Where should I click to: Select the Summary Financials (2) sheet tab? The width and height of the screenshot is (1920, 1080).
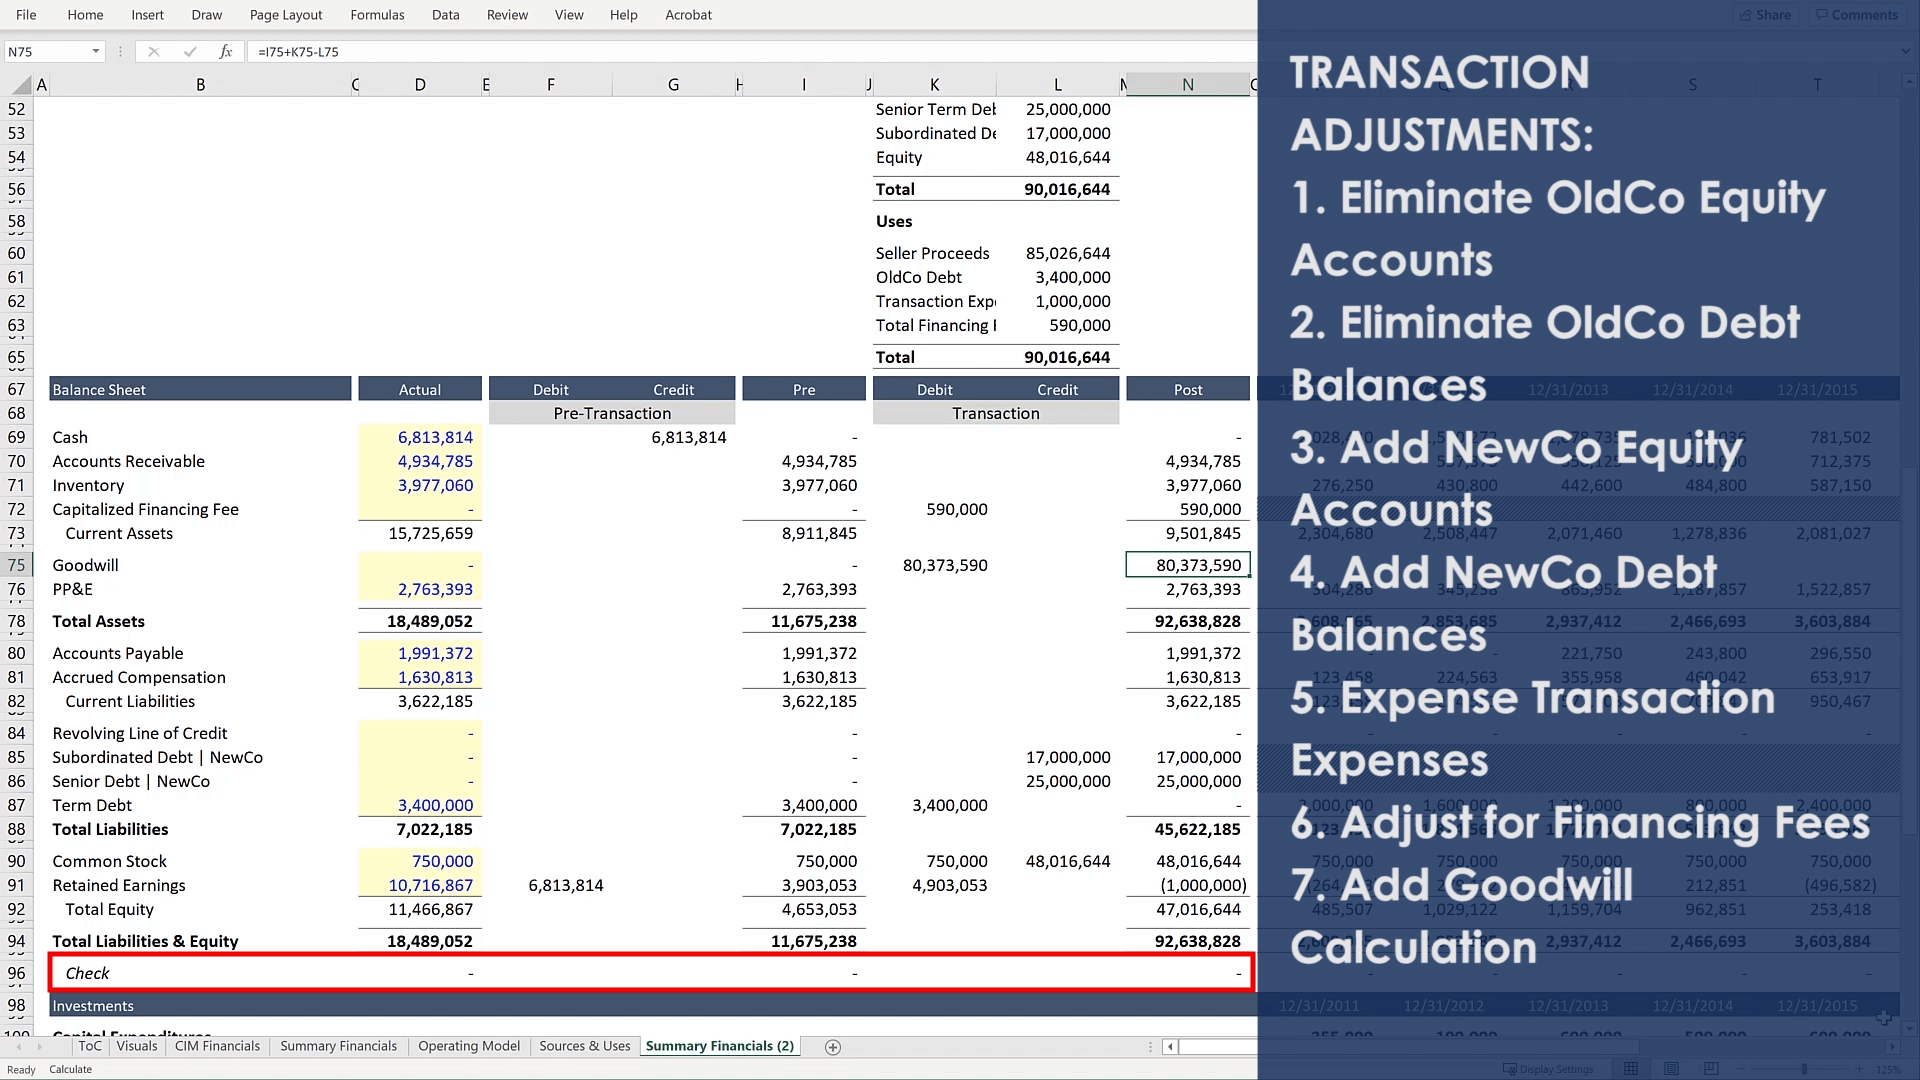[720, 1047]
